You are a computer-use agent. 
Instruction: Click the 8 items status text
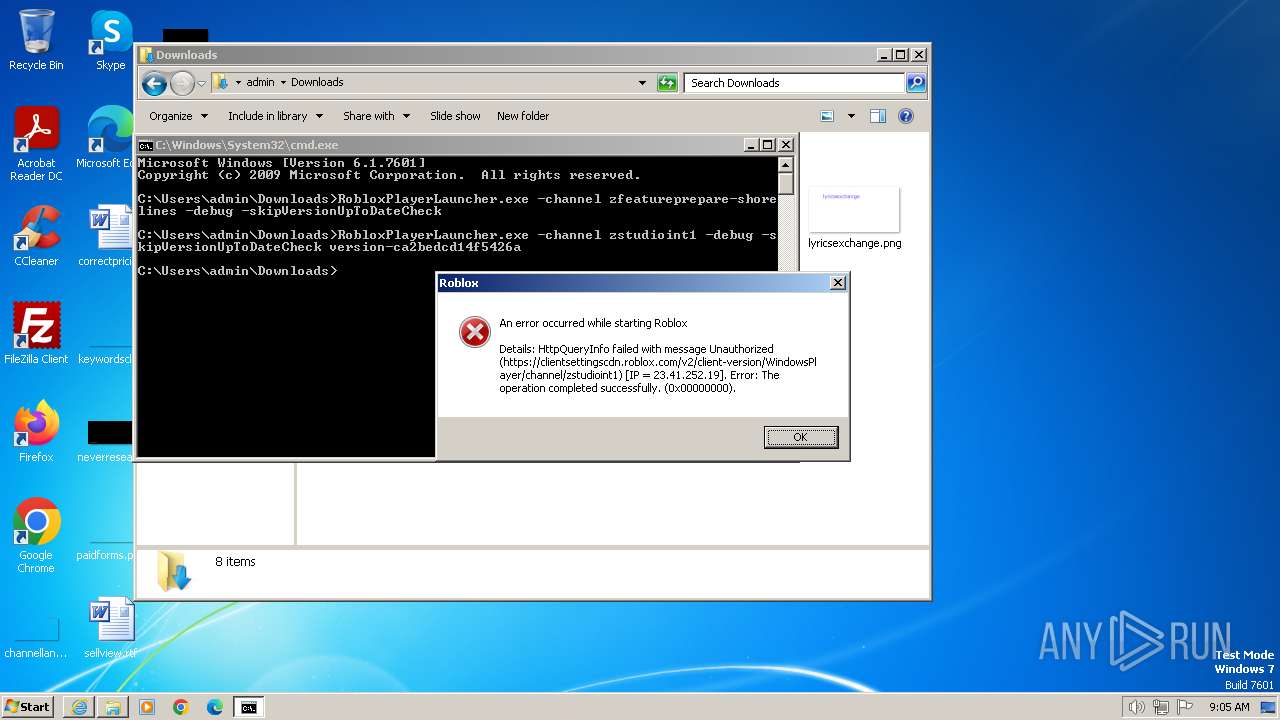tap(235, 562)
